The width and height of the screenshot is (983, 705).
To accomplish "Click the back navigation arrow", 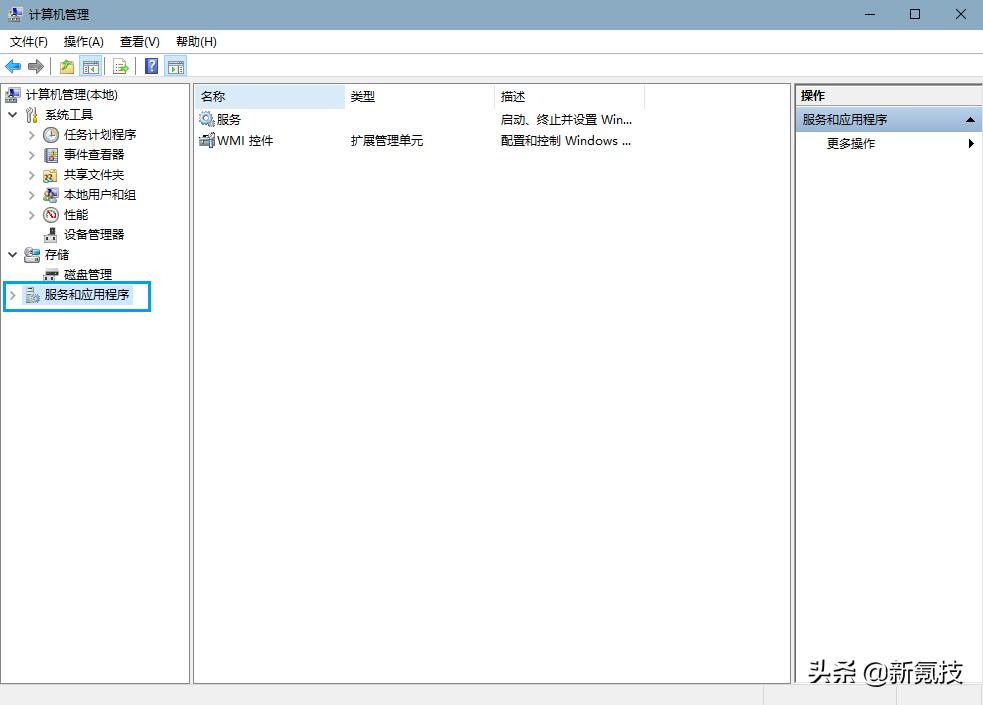I will click(13, 66).
